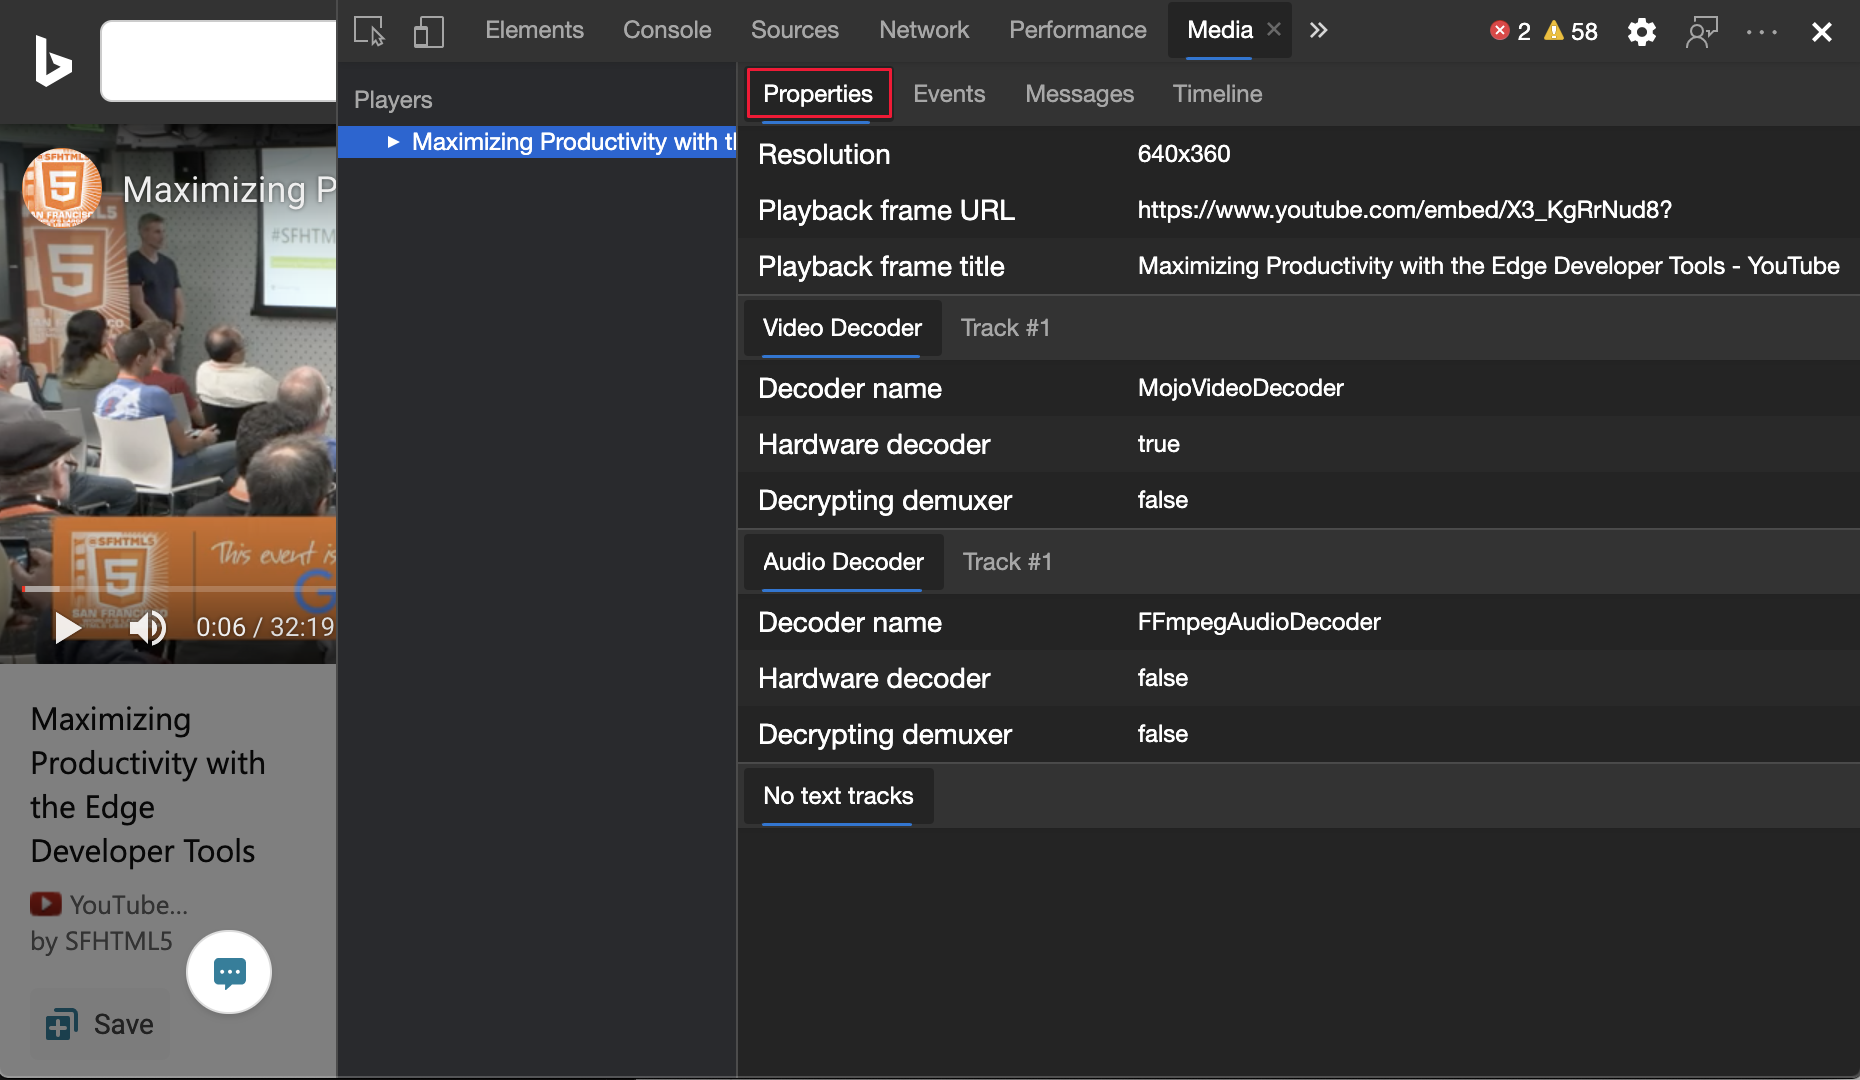Activate the inspect element picker icon
This screenshot has height=1080, width=1860.
[369, 31]
